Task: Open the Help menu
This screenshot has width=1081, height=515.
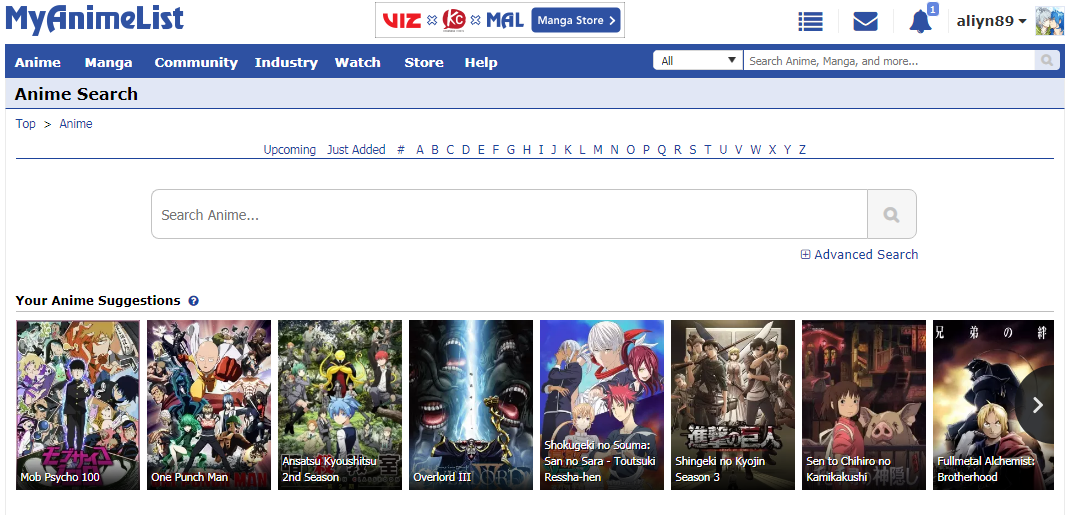Action: [x=481, y=62]
